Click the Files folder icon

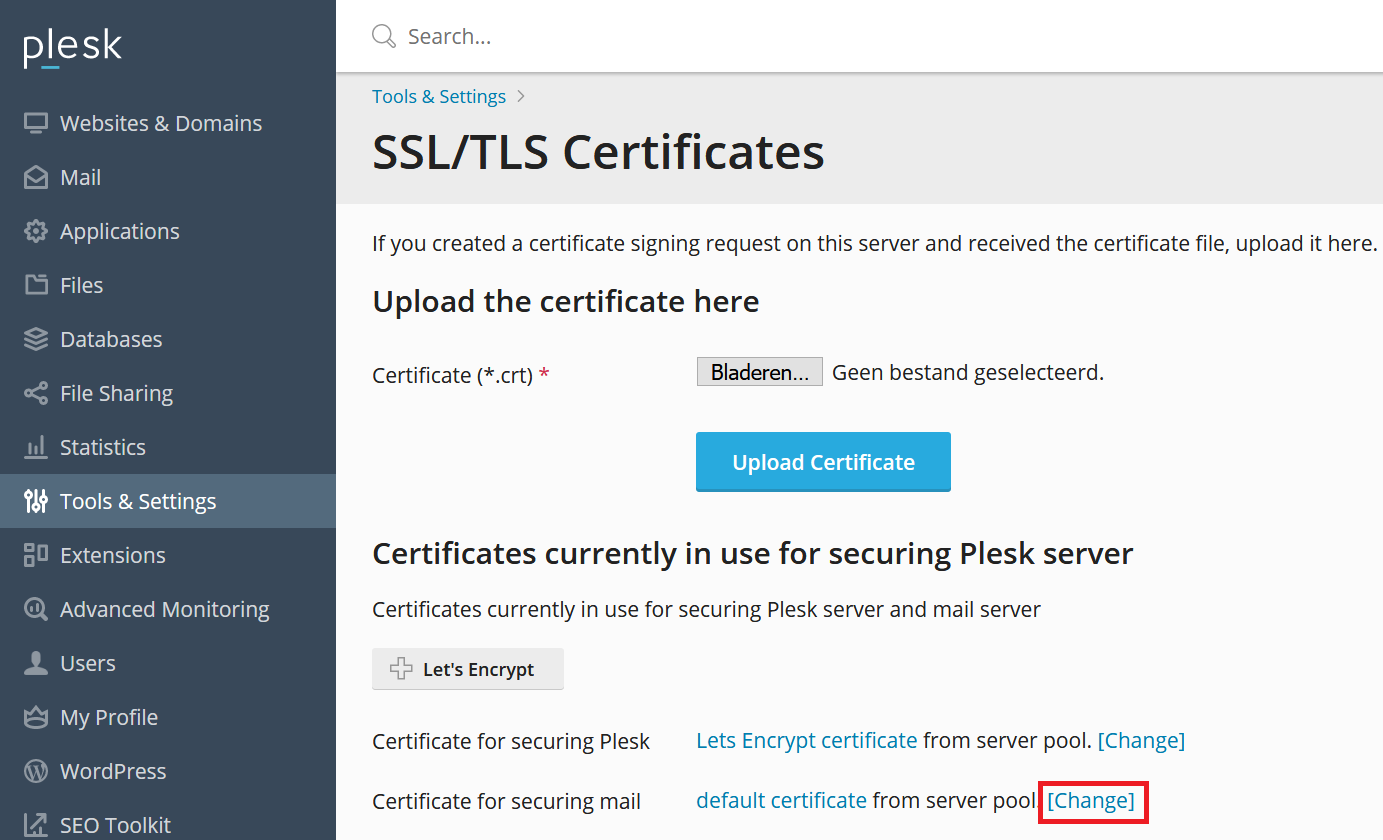pyautogui.click(x=36, y=285)
